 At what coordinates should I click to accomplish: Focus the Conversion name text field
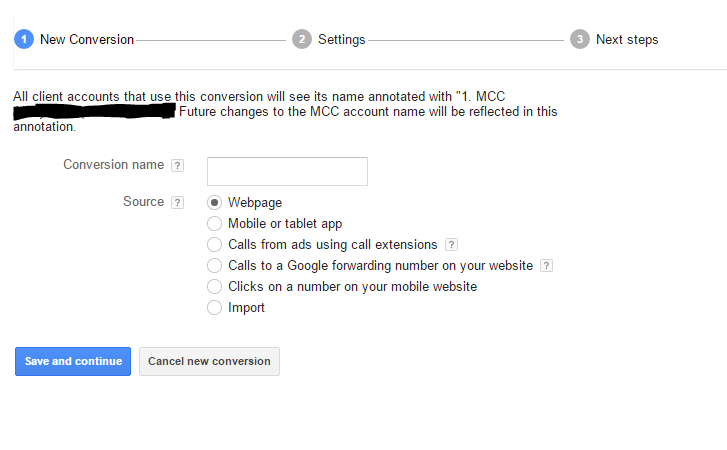tap(287, 171)
